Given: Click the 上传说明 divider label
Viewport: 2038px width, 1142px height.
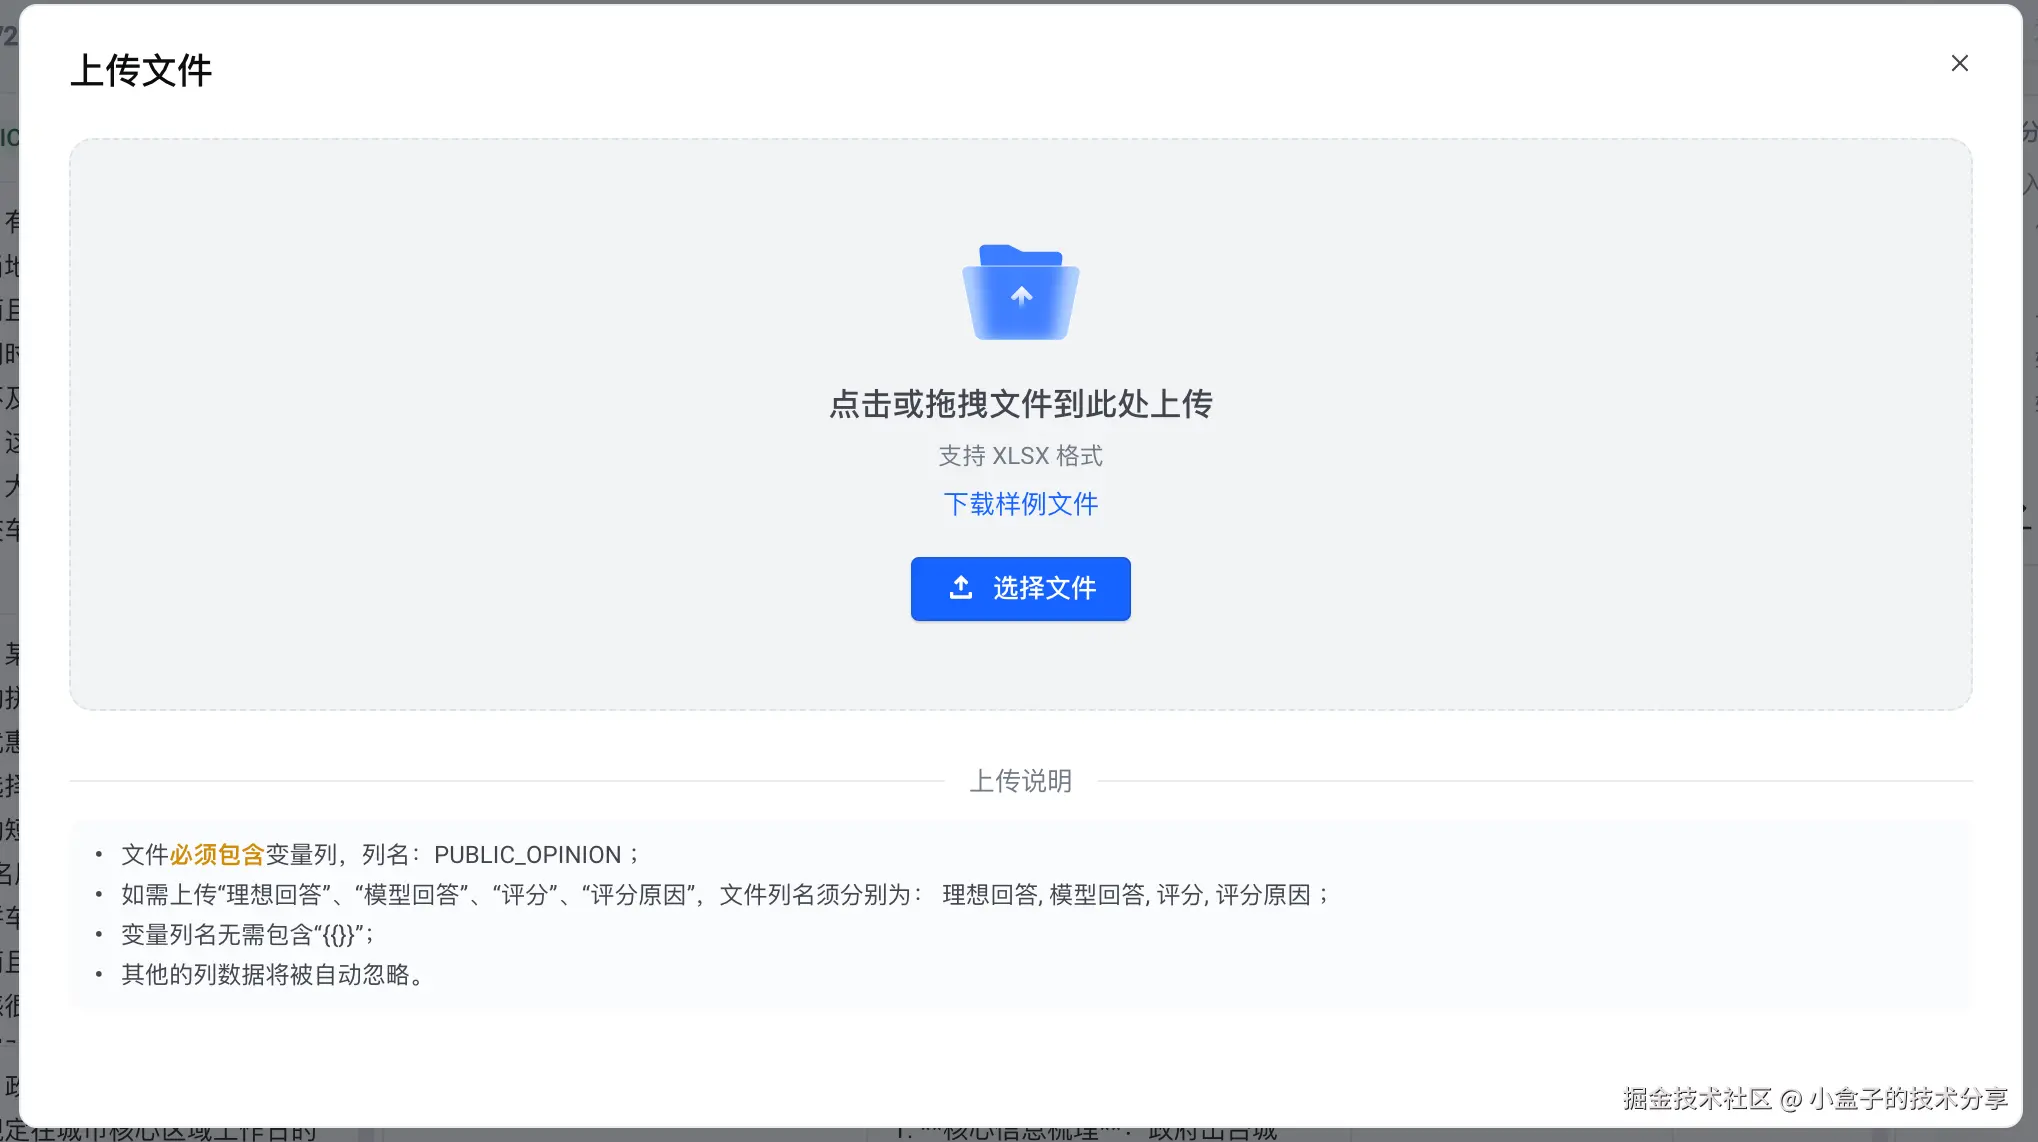Looking at the screenshot, I should point(1020,781).
